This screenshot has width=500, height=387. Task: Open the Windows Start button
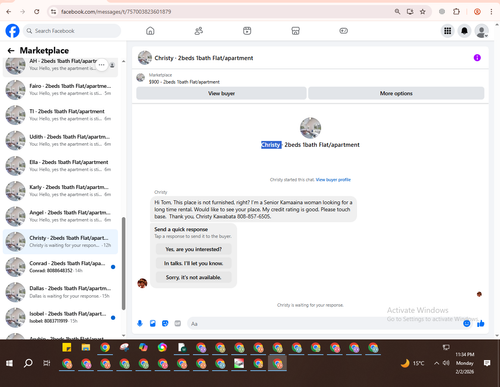pos(9,363)
